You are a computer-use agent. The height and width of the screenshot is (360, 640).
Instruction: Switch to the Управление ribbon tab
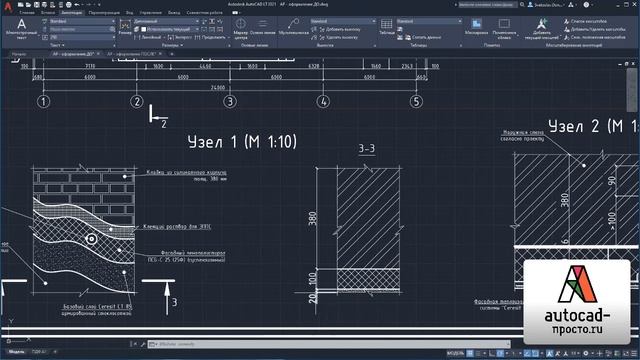coord(150,13)
